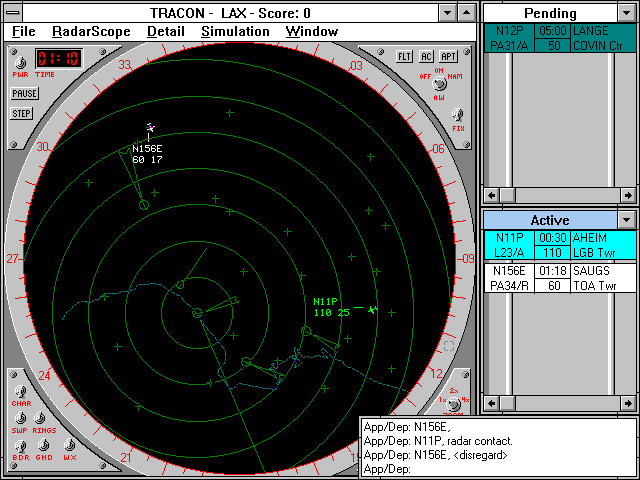The image size is (640, 480).
Task: Click Pending panel scroll right arrow
Action: pos(629,196)
